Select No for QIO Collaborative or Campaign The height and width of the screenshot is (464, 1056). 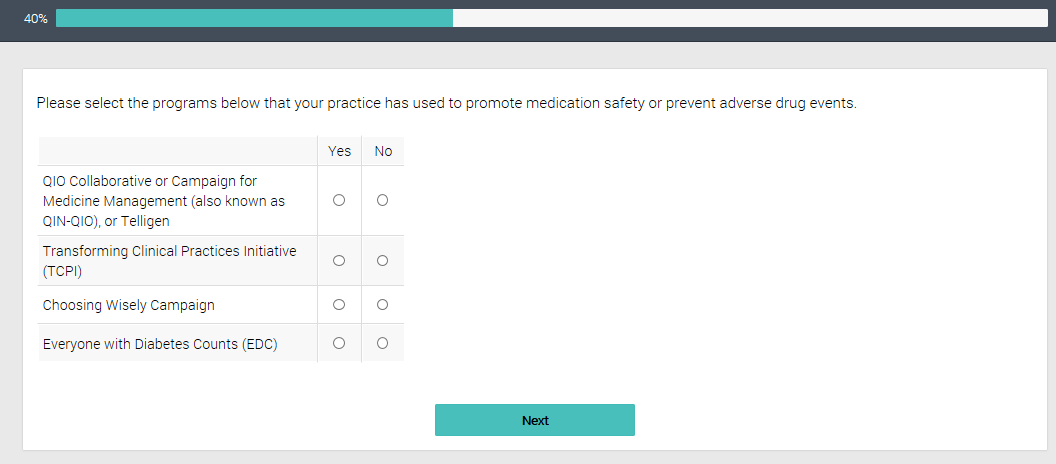382,200
